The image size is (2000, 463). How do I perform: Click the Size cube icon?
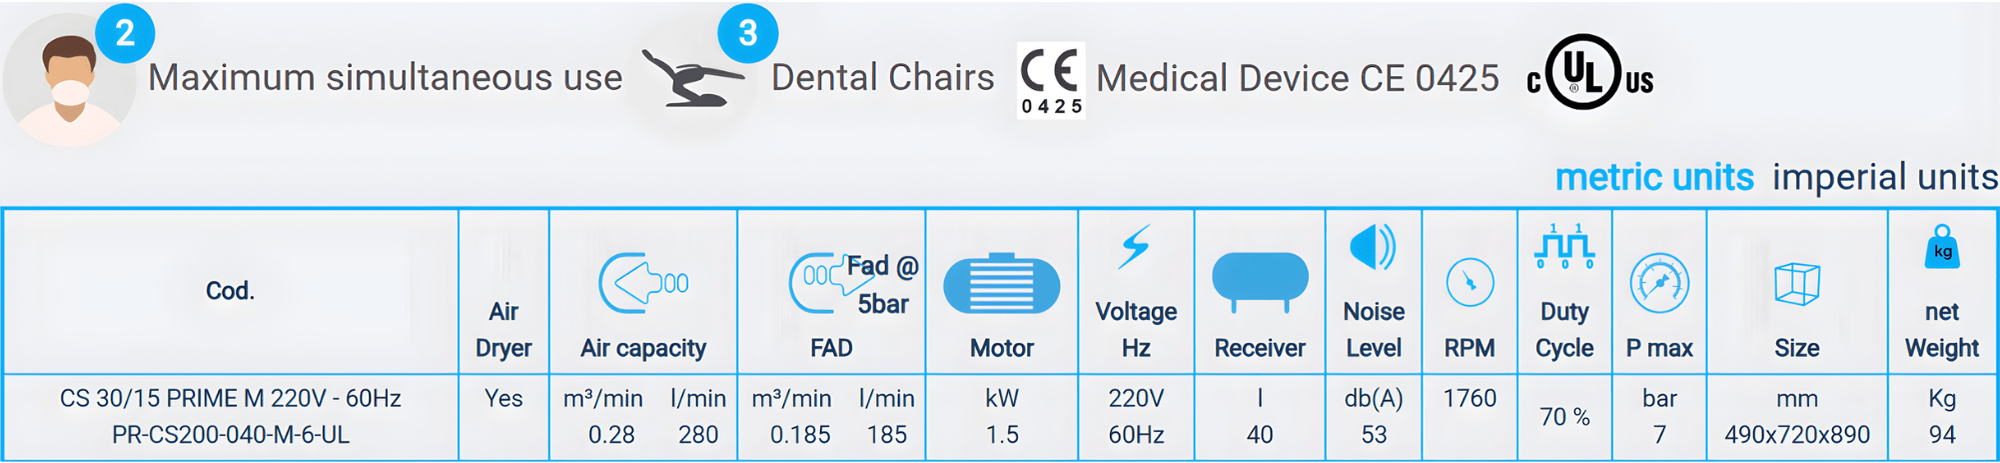pos(1796,284)
